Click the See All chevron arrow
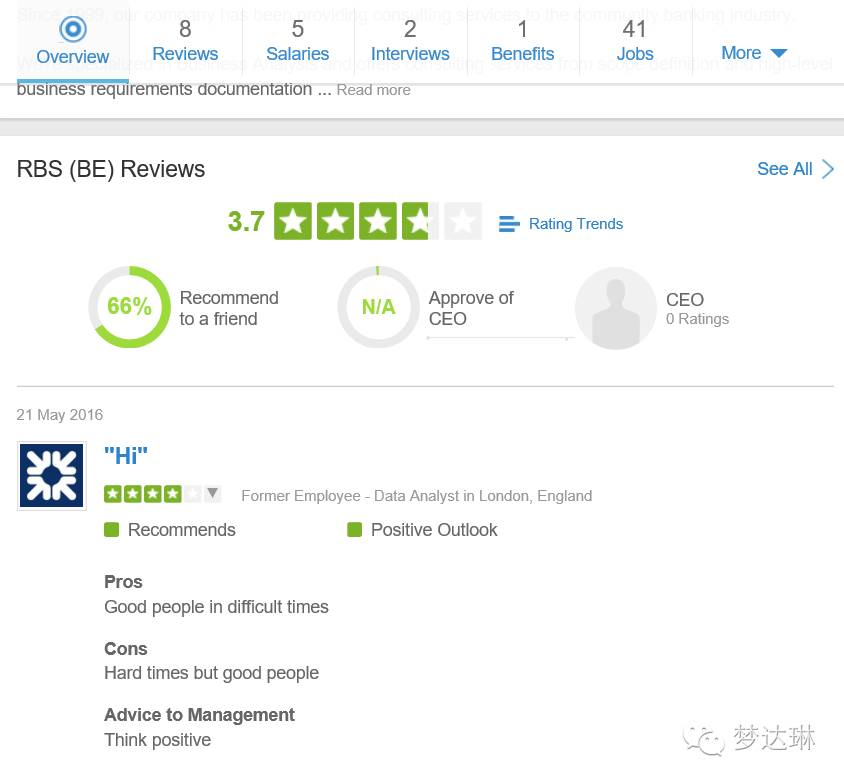Viewport: 844px width, 782px height. pos(828,169)
